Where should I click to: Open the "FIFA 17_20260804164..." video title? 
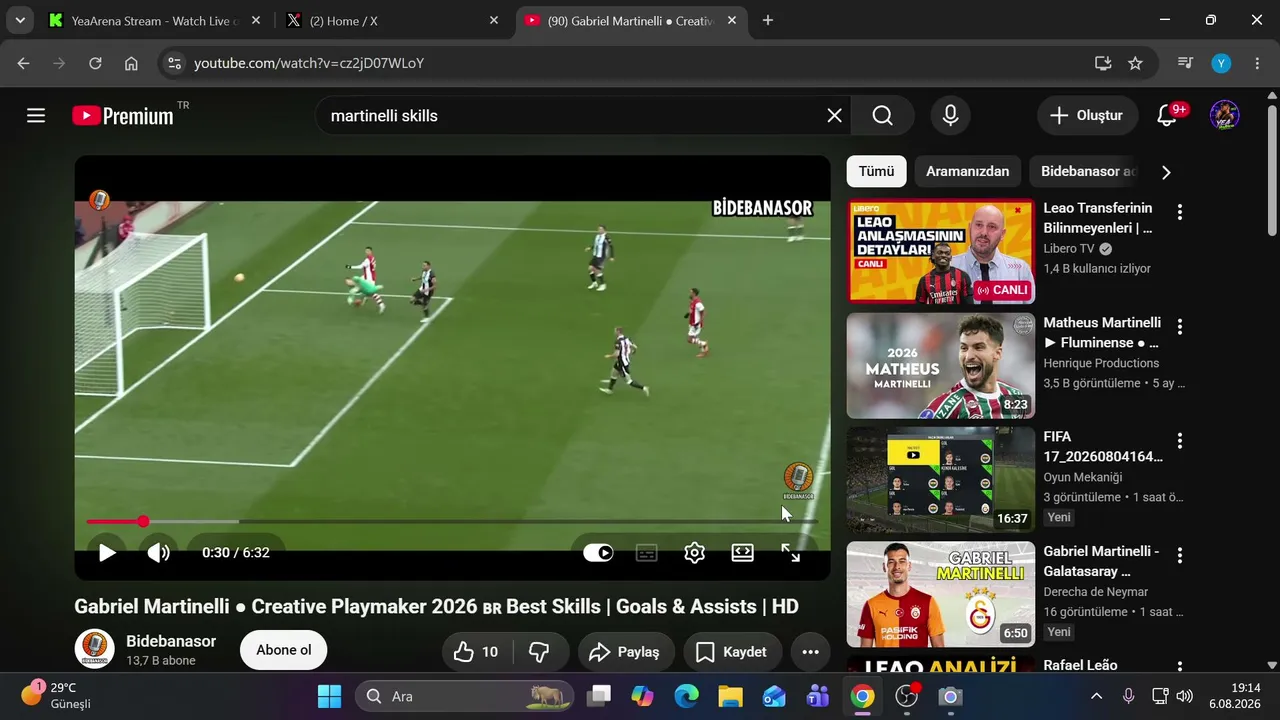point(1103,447)
